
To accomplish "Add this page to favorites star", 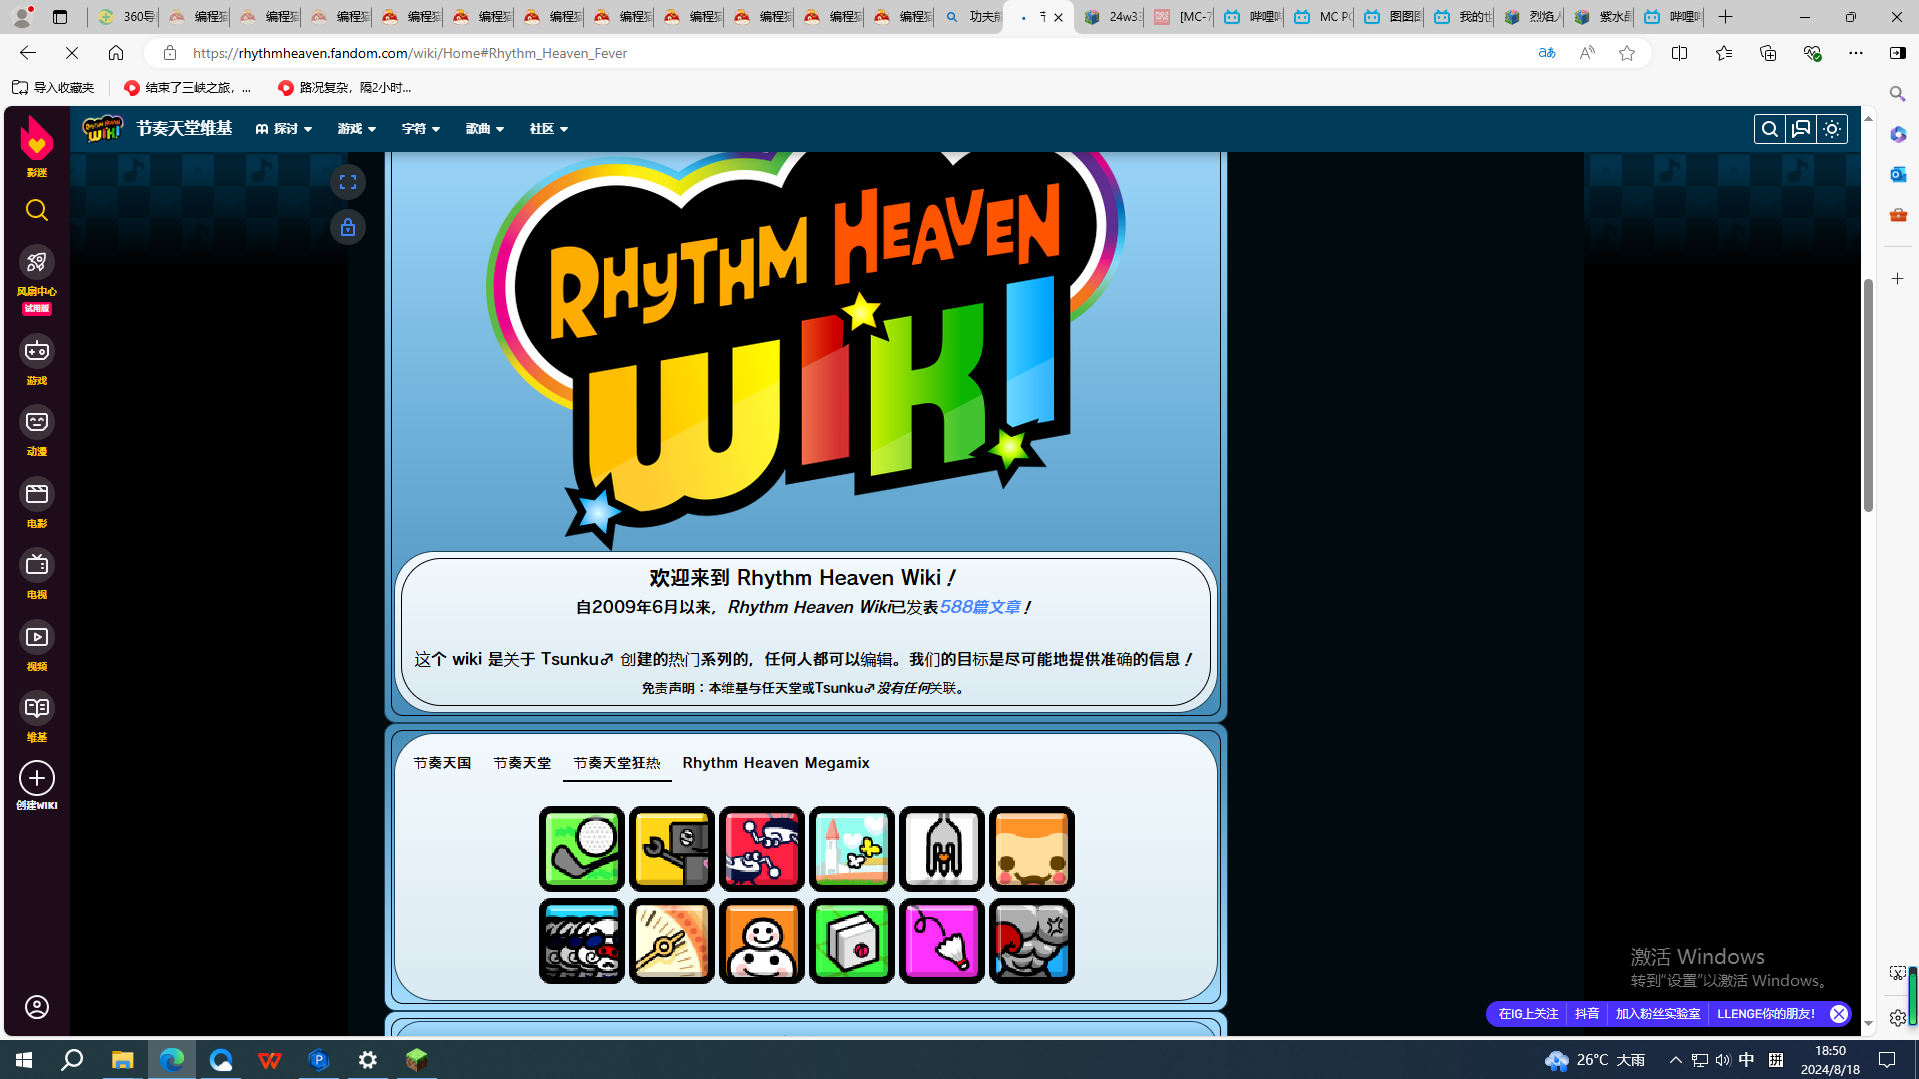I will pos(1627,53).
